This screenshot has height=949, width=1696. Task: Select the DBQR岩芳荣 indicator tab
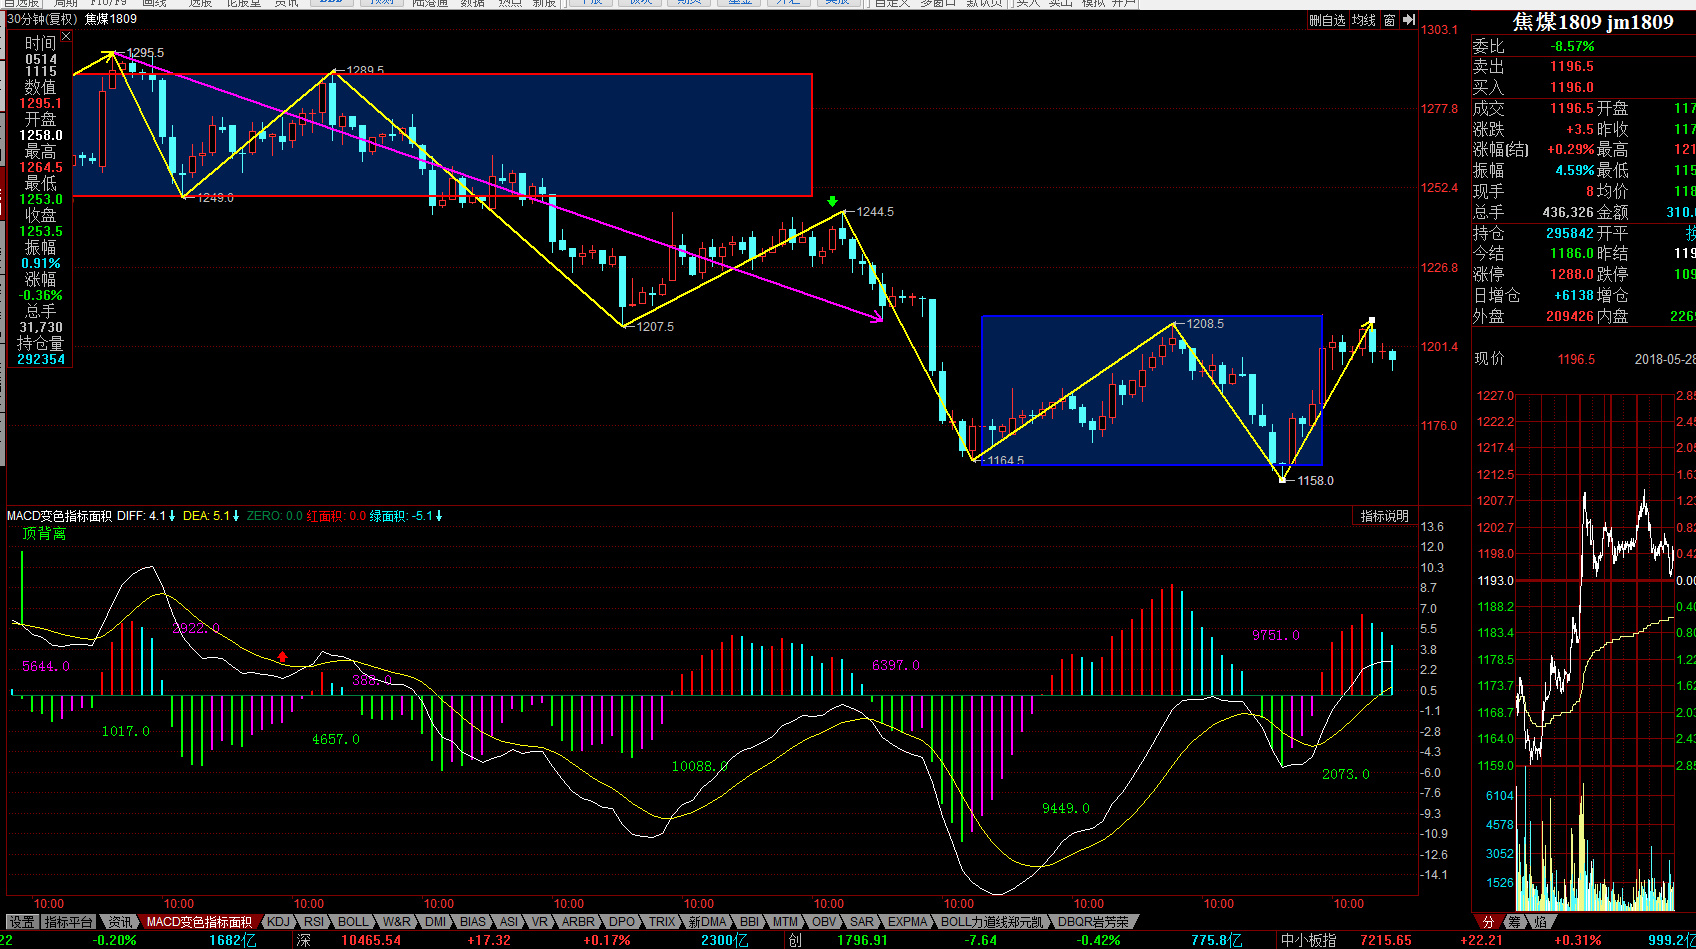pyautogui.click(x=1093, y=922)
